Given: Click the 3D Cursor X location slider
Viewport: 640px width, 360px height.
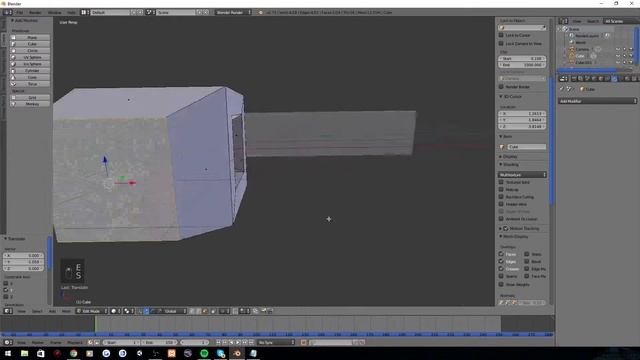Looking at the screenshot, I should point(522,113).
